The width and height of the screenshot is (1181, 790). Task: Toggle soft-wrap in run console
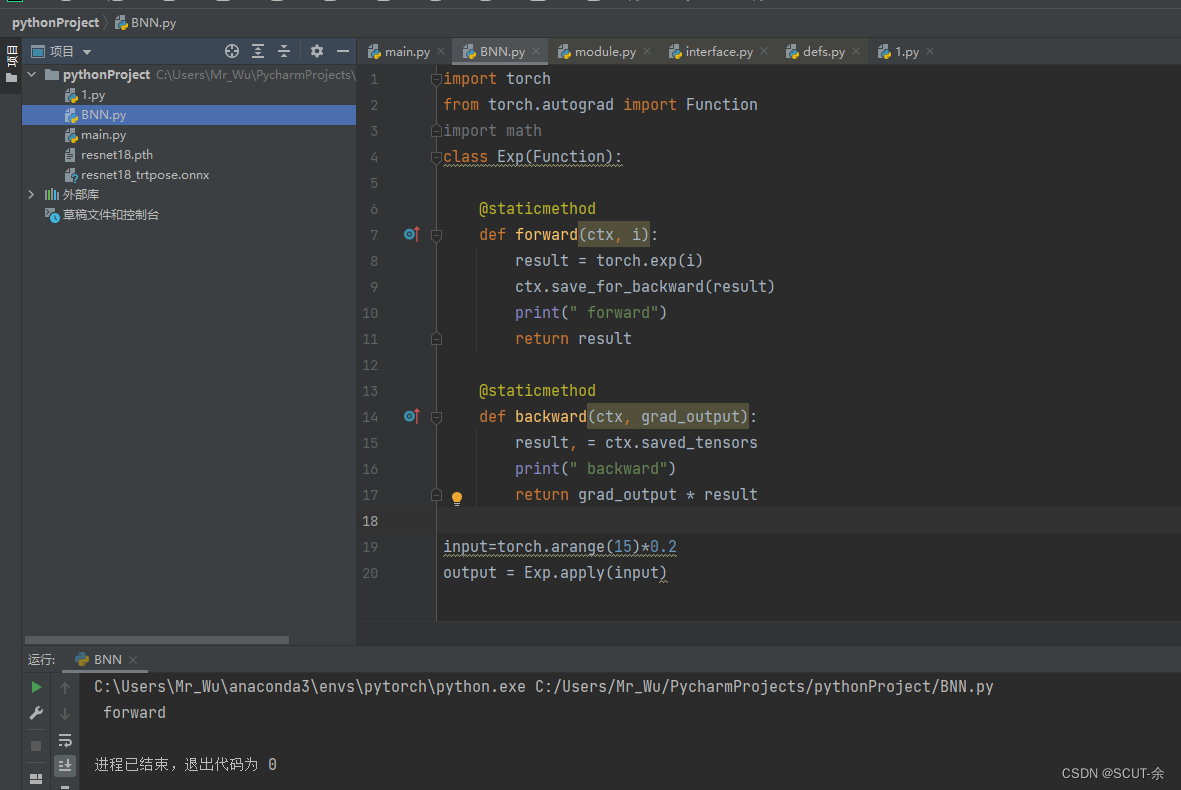[x=65, y=740]
